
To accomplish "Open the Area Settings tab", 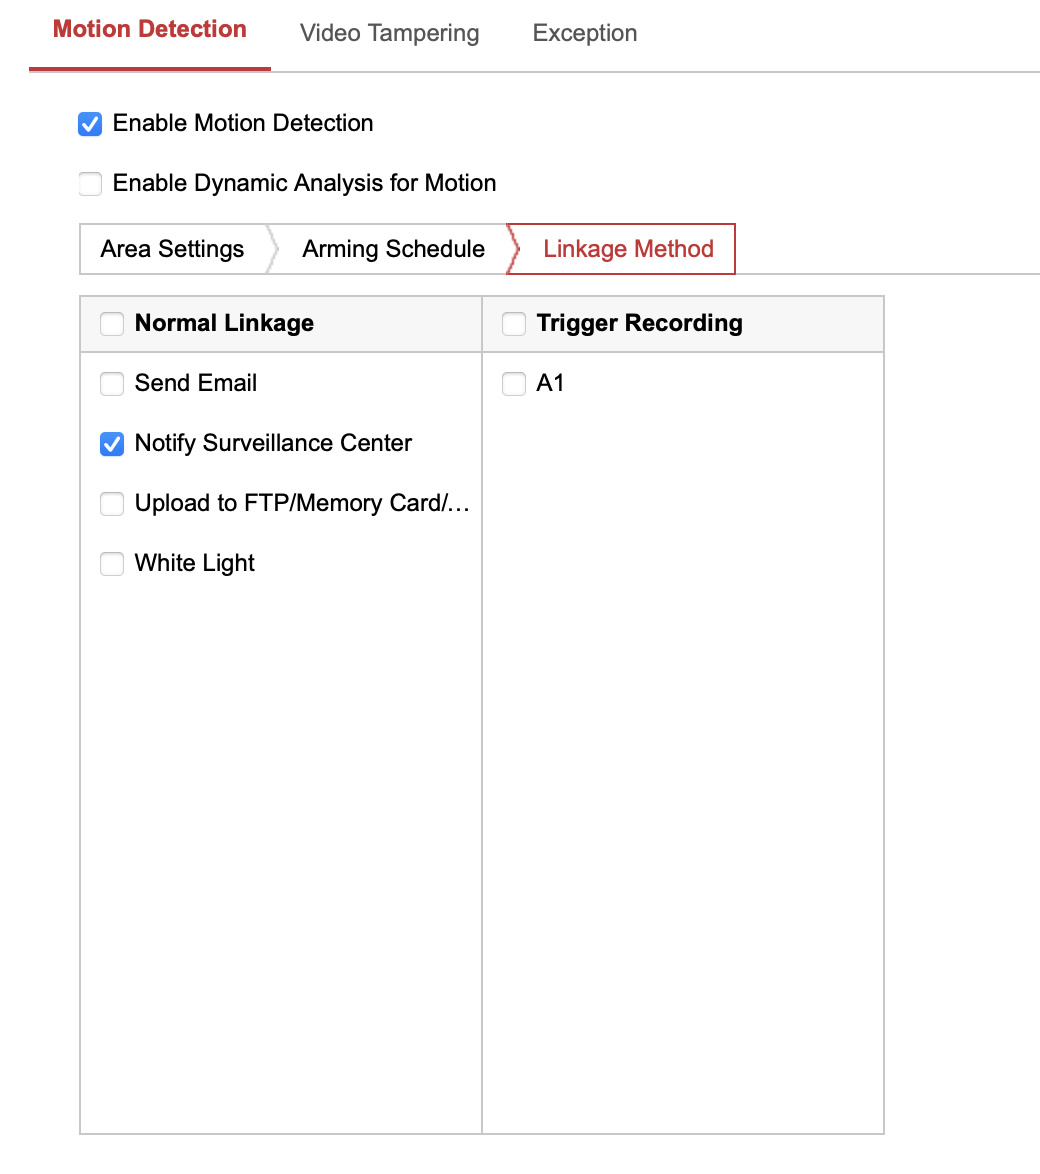I will (171, 248).
